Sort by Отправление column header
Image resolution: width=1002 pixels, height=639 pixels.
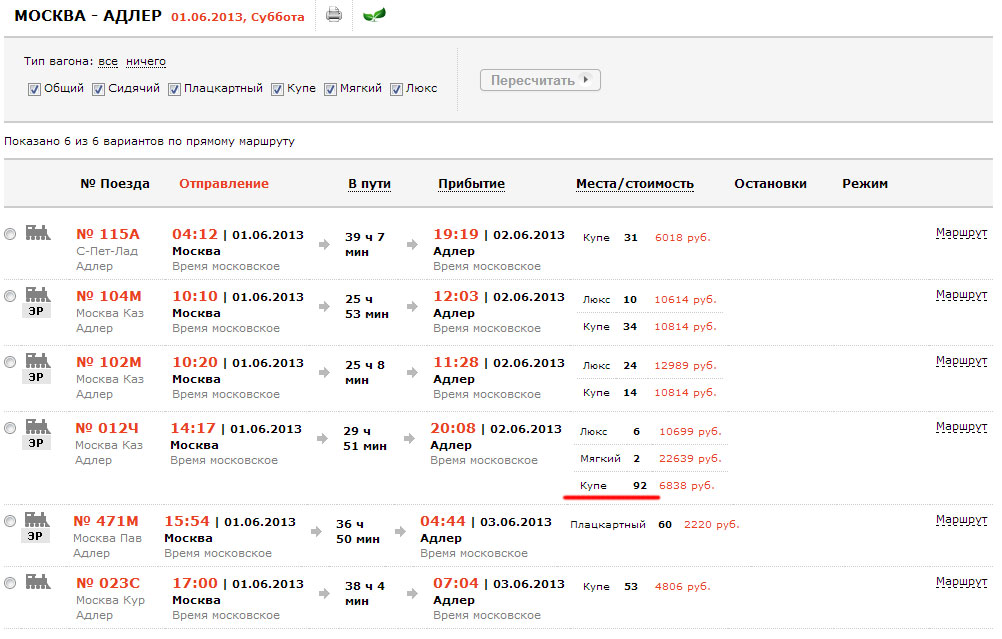point(224,184)
